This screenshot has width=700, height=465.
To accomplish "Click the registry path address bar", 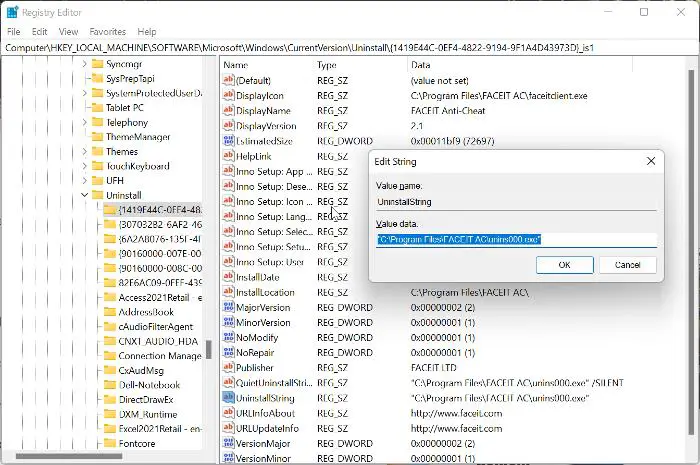I will point(350,48).
